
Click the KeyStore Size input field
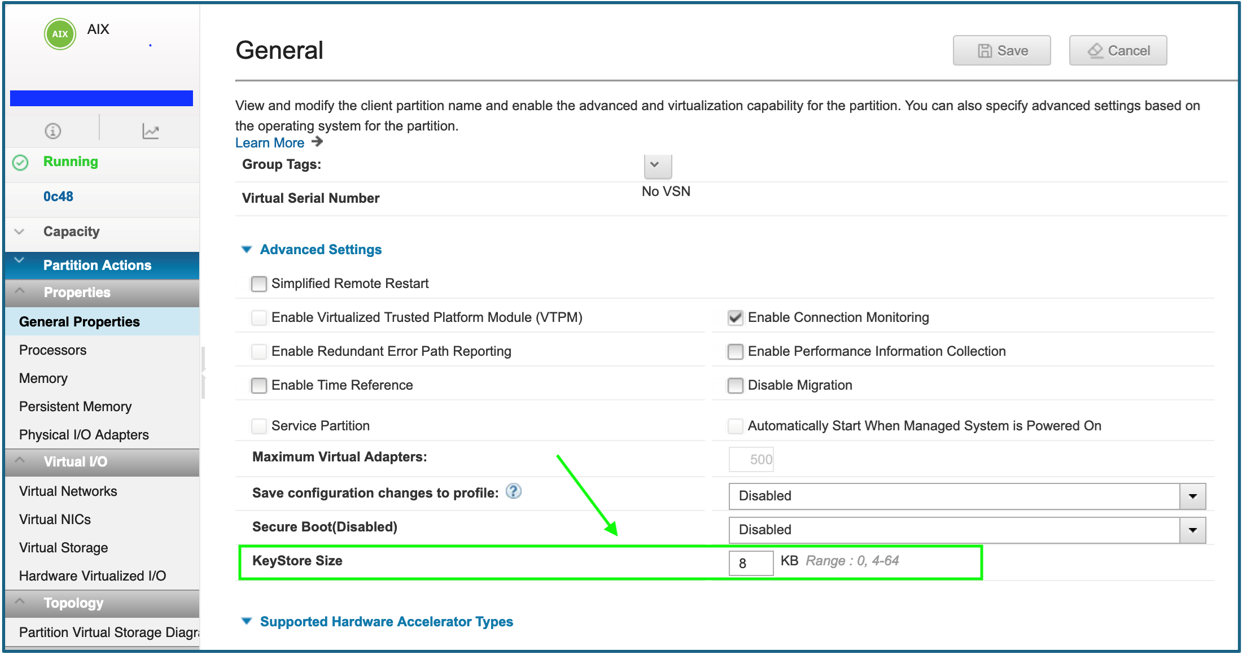[x=751, y=563]
